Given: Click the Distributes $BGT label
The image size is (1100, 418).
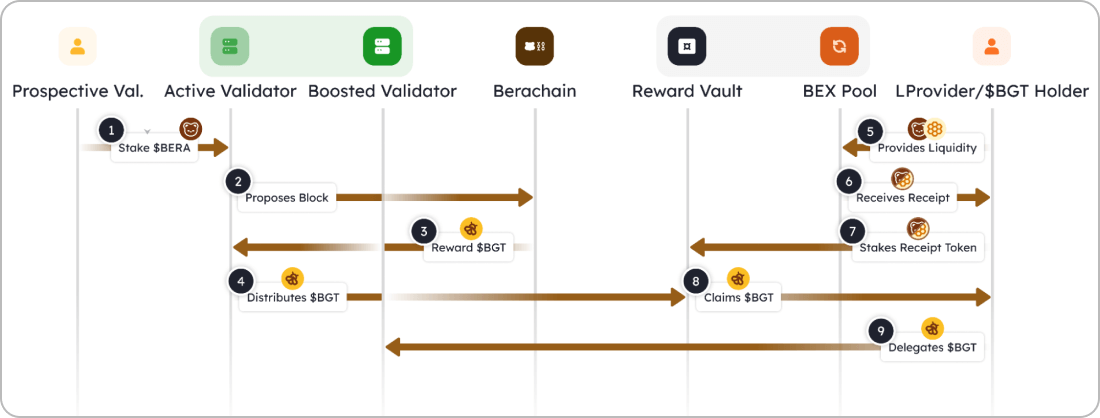Looking at the screenshot, I should pos(293,297).
